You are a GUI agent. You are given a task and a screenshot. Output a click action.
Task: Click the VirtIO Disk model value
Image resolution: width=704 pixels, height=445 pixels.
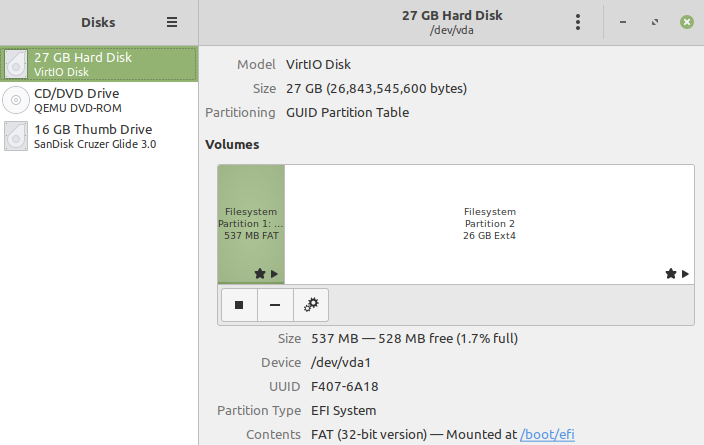coord(318,64)
